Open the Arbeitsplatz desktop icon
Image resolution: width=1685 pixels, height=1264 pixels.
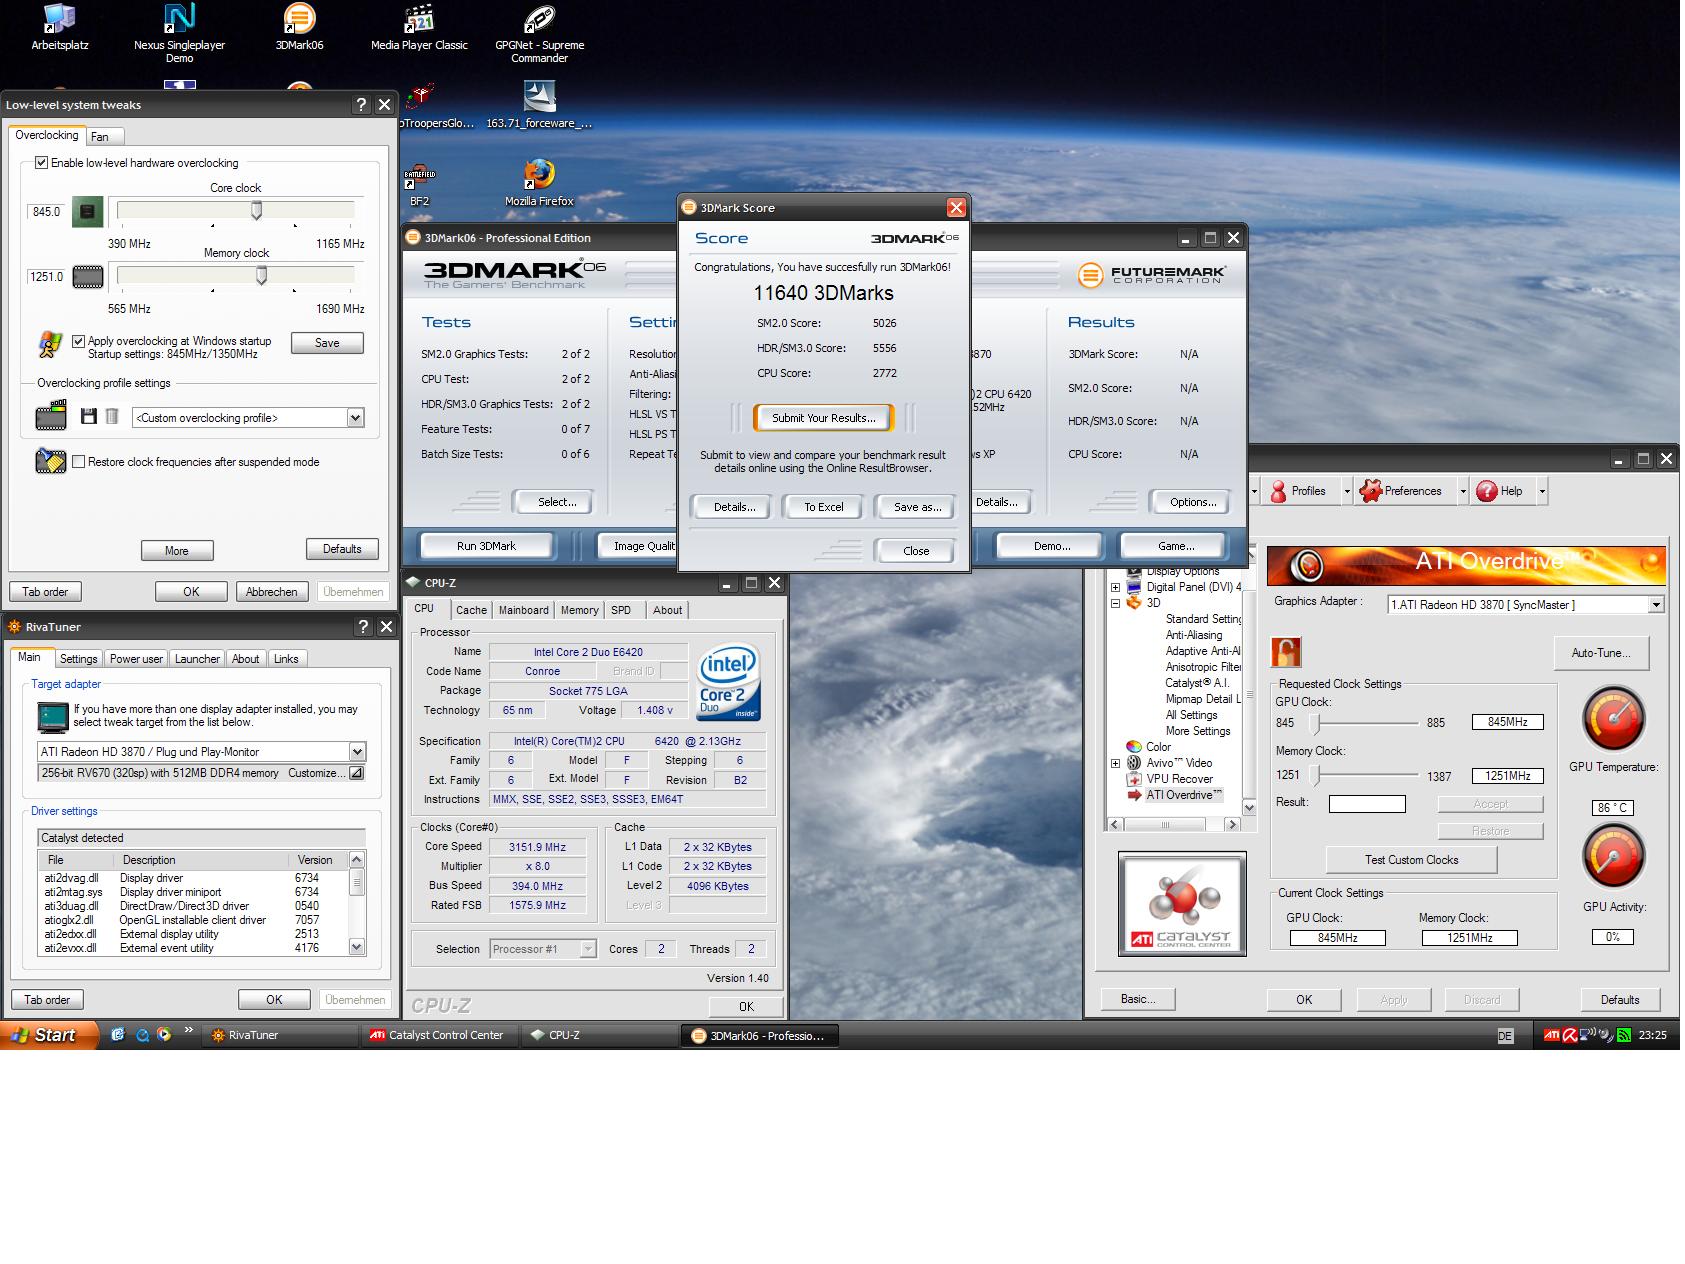(x=59, y=28)
